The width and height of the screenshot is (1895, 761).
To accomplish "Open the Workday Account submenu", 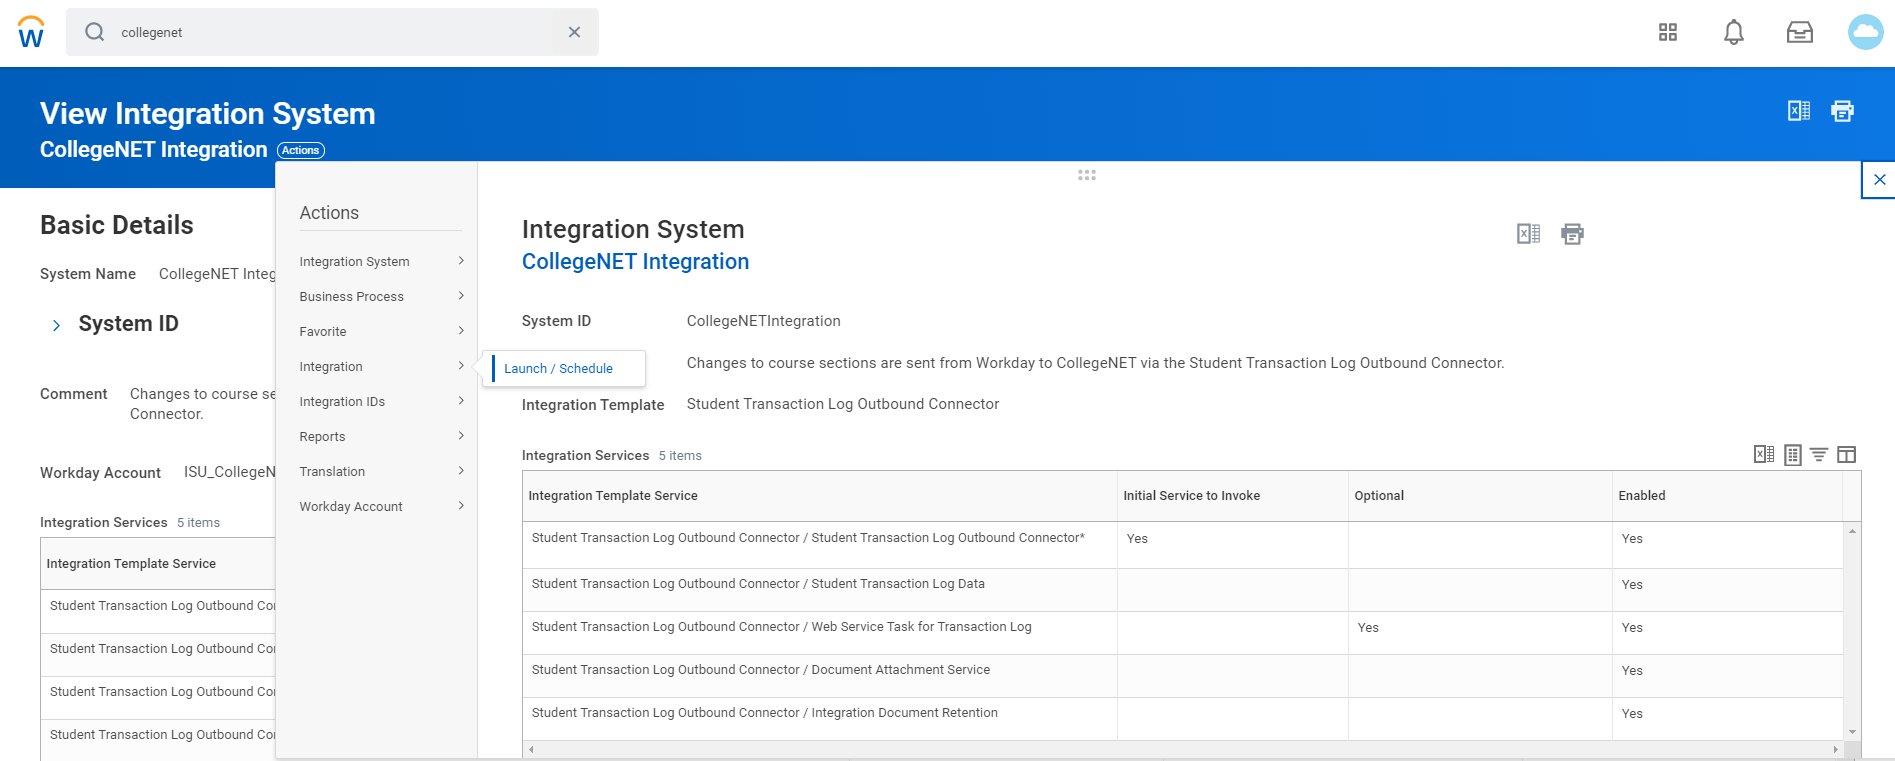I will pos(382,507).
